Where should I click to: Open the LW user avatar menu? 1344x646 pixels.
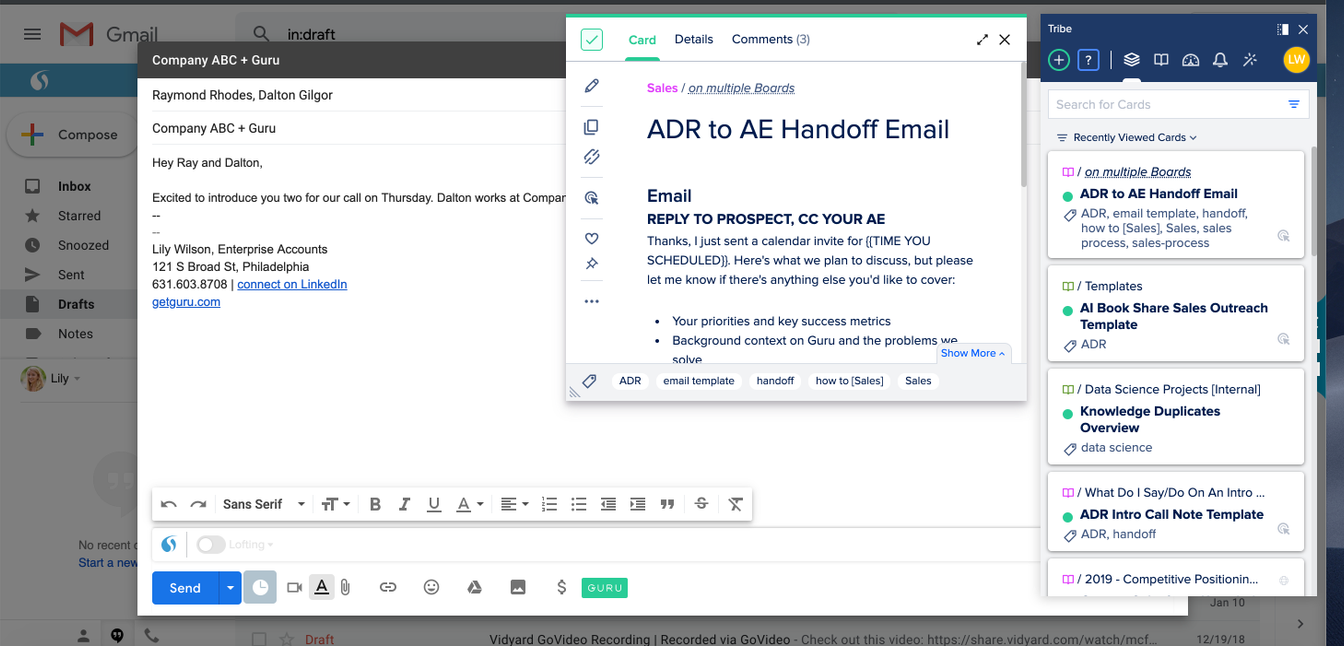coord(1296,60)
